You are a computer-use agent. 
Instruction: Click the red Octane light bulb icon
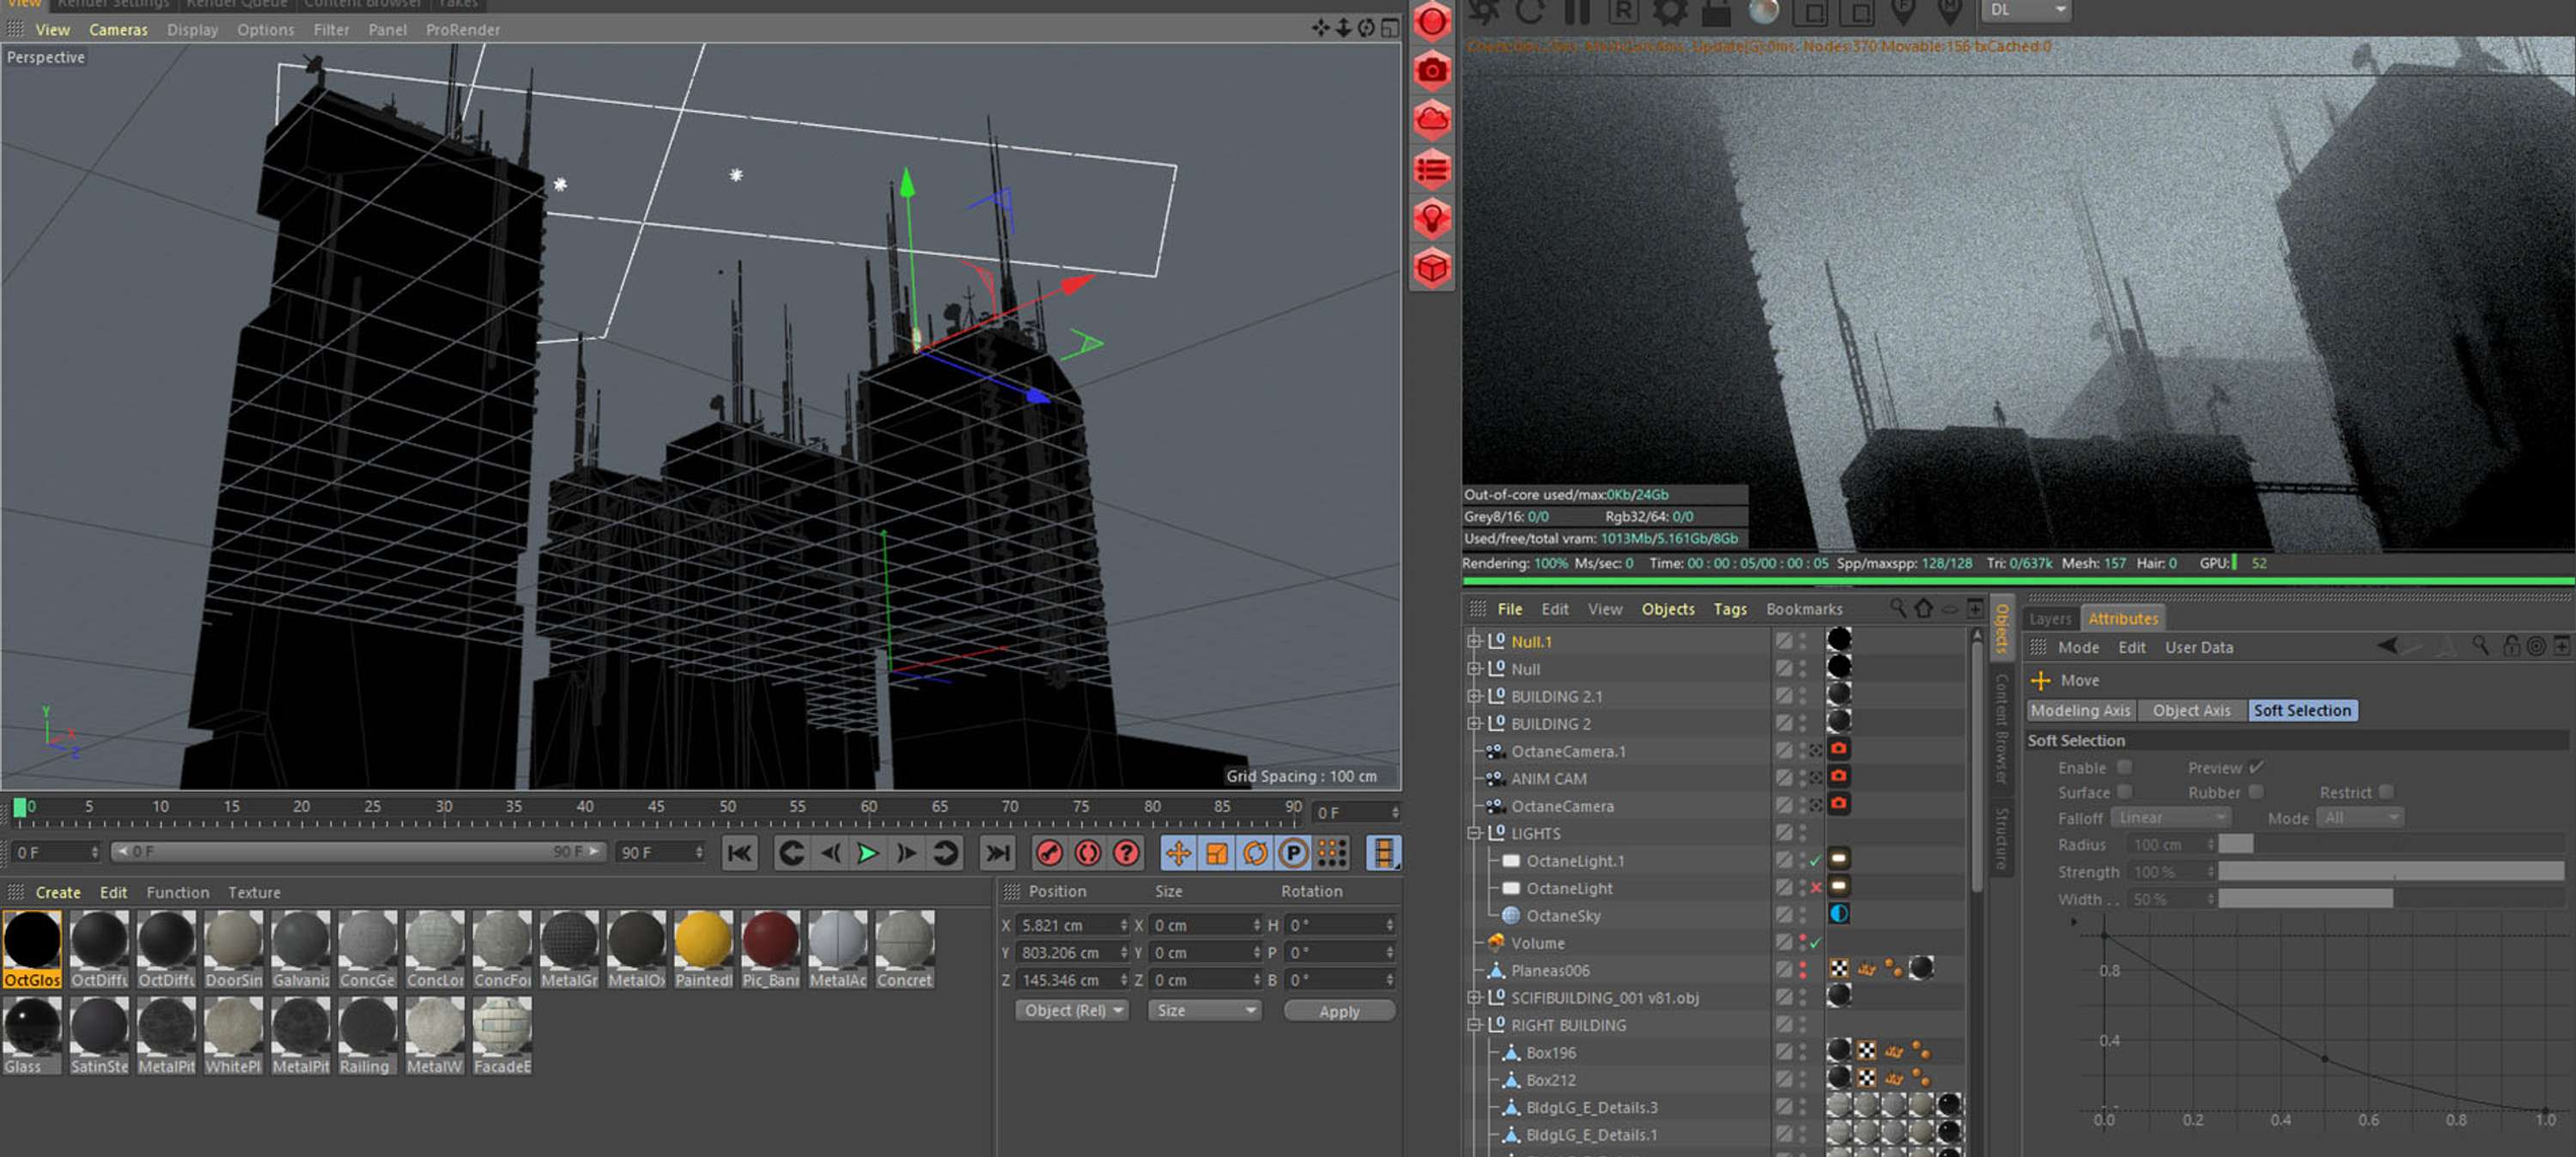1431,218
